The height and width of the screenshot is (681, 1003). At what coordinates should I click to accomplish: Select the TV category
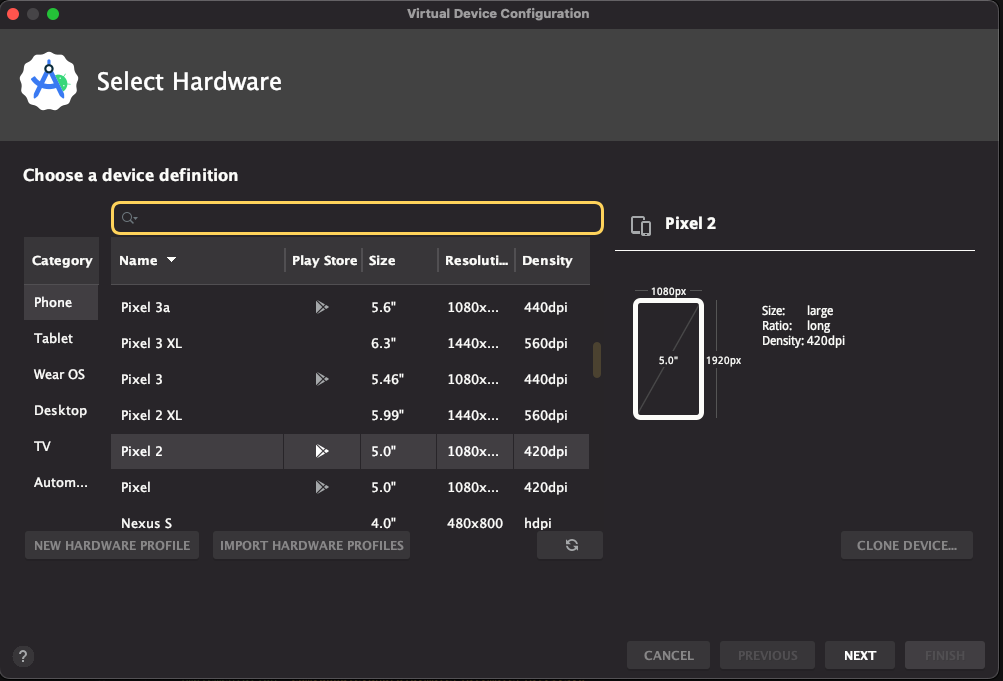(x=61, y=446)
